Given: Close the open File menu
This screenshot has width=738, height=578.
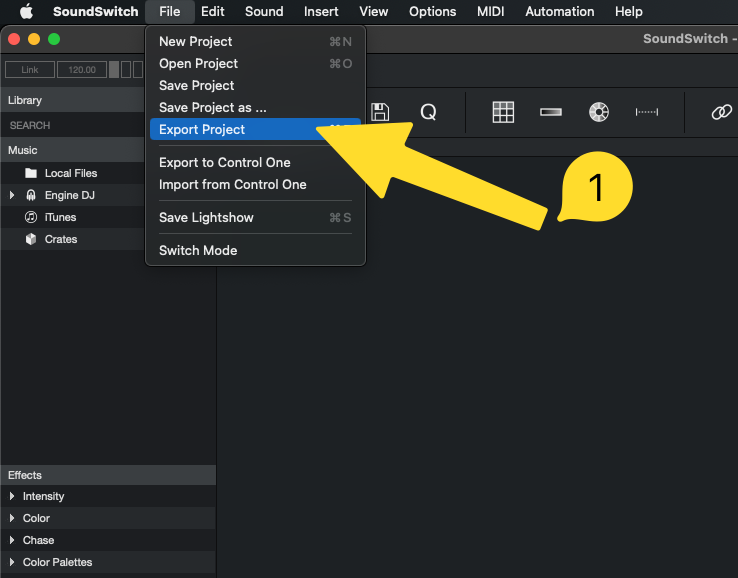Looking at the screenshot, I should [x=169, y=11].
